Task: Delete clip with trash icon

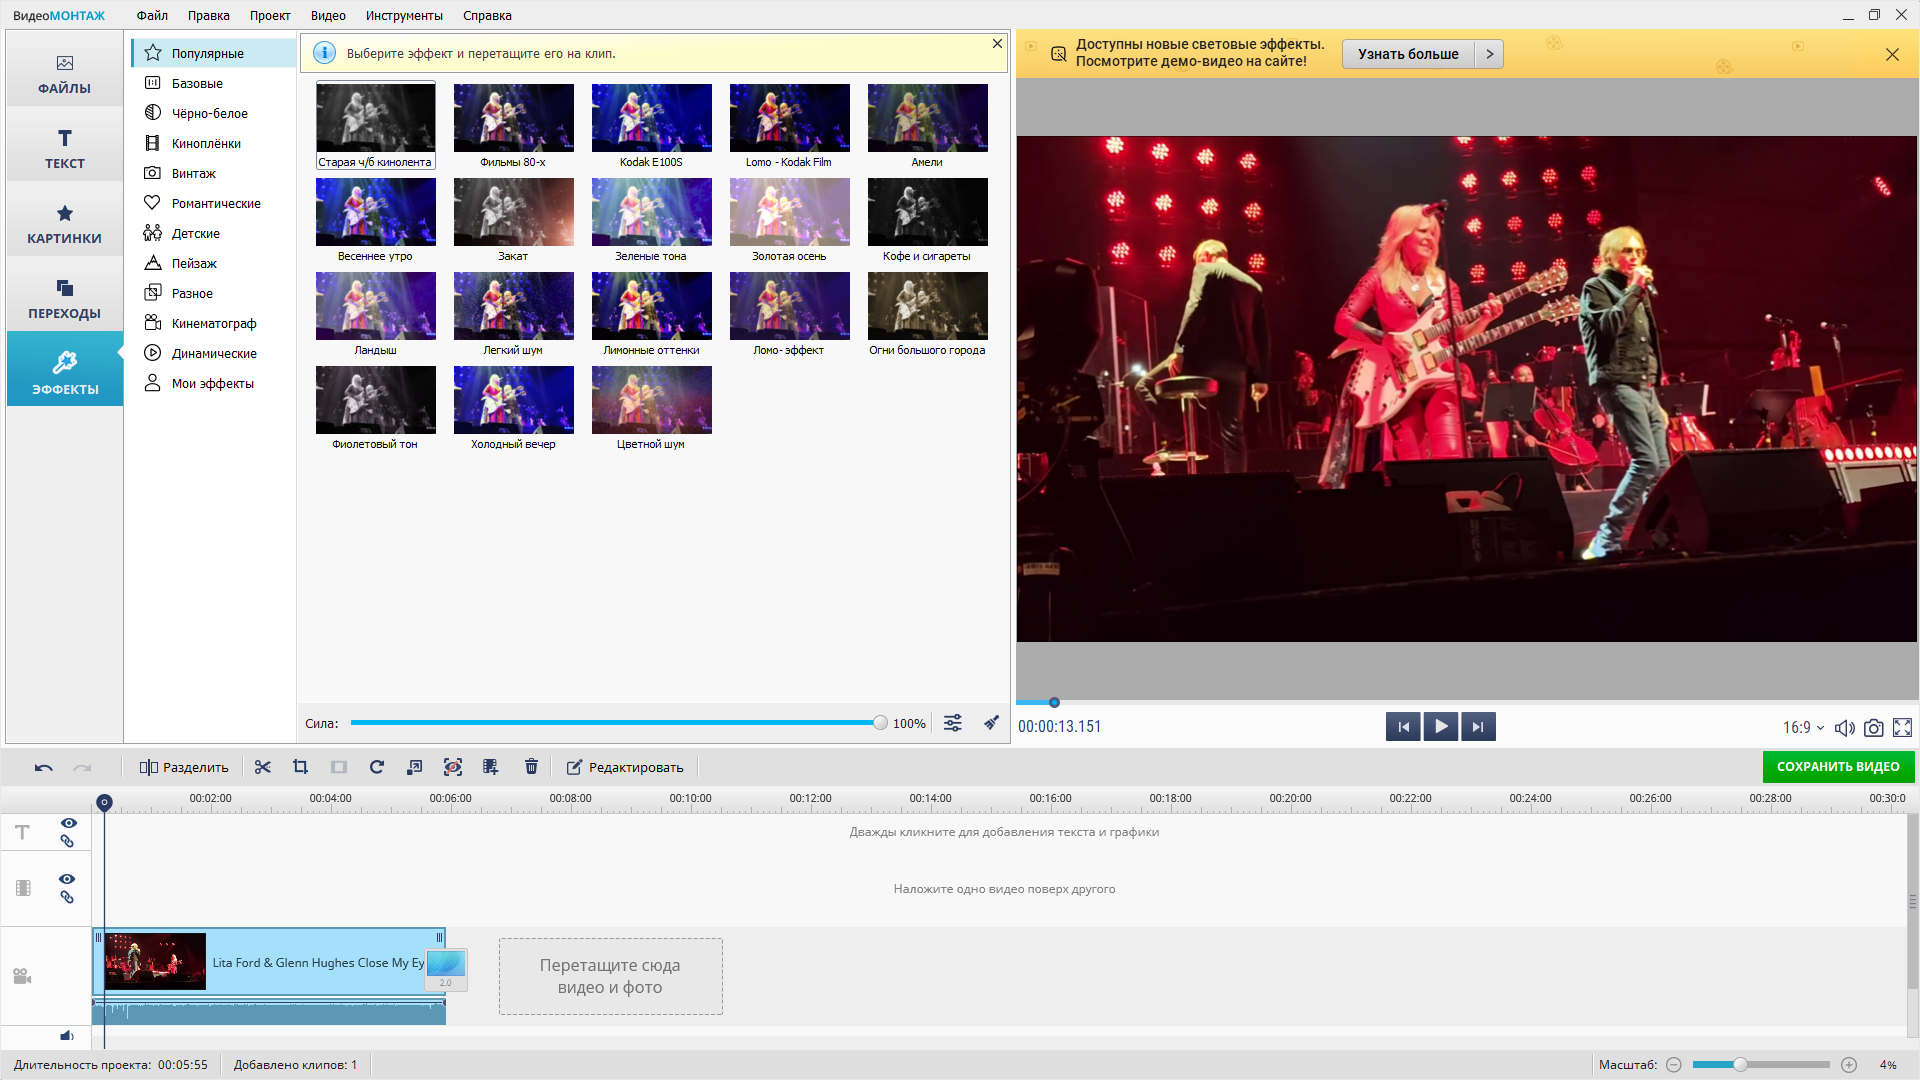Action: pos(531,767)
